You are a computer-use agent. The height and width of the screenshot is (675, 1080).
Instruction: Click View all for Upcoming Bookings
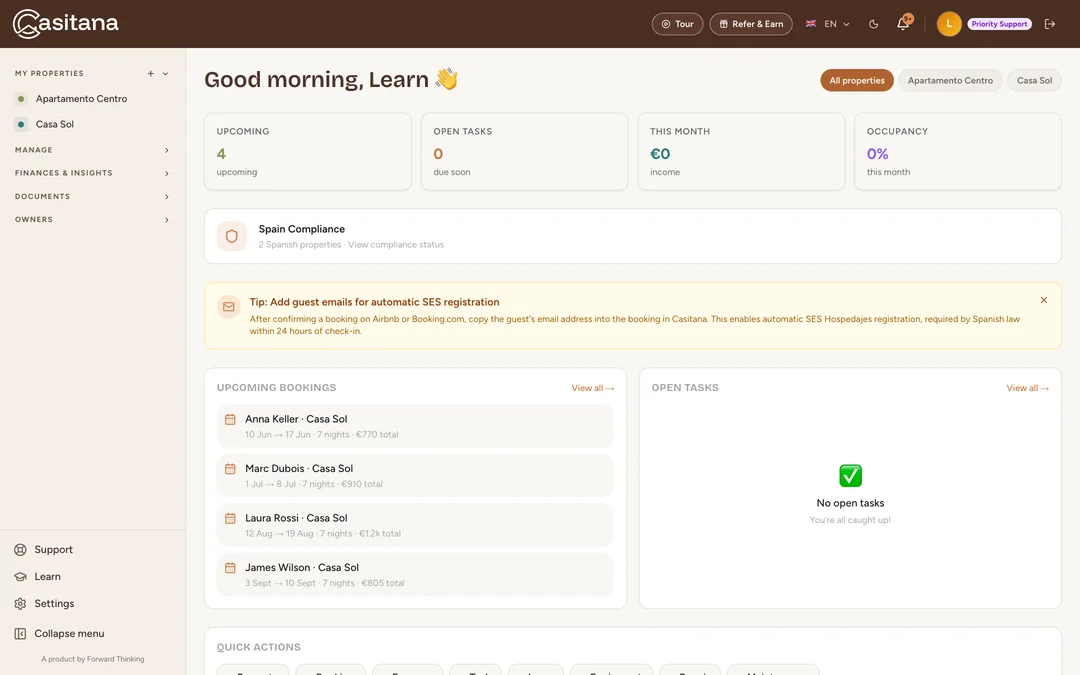[592, 388]
